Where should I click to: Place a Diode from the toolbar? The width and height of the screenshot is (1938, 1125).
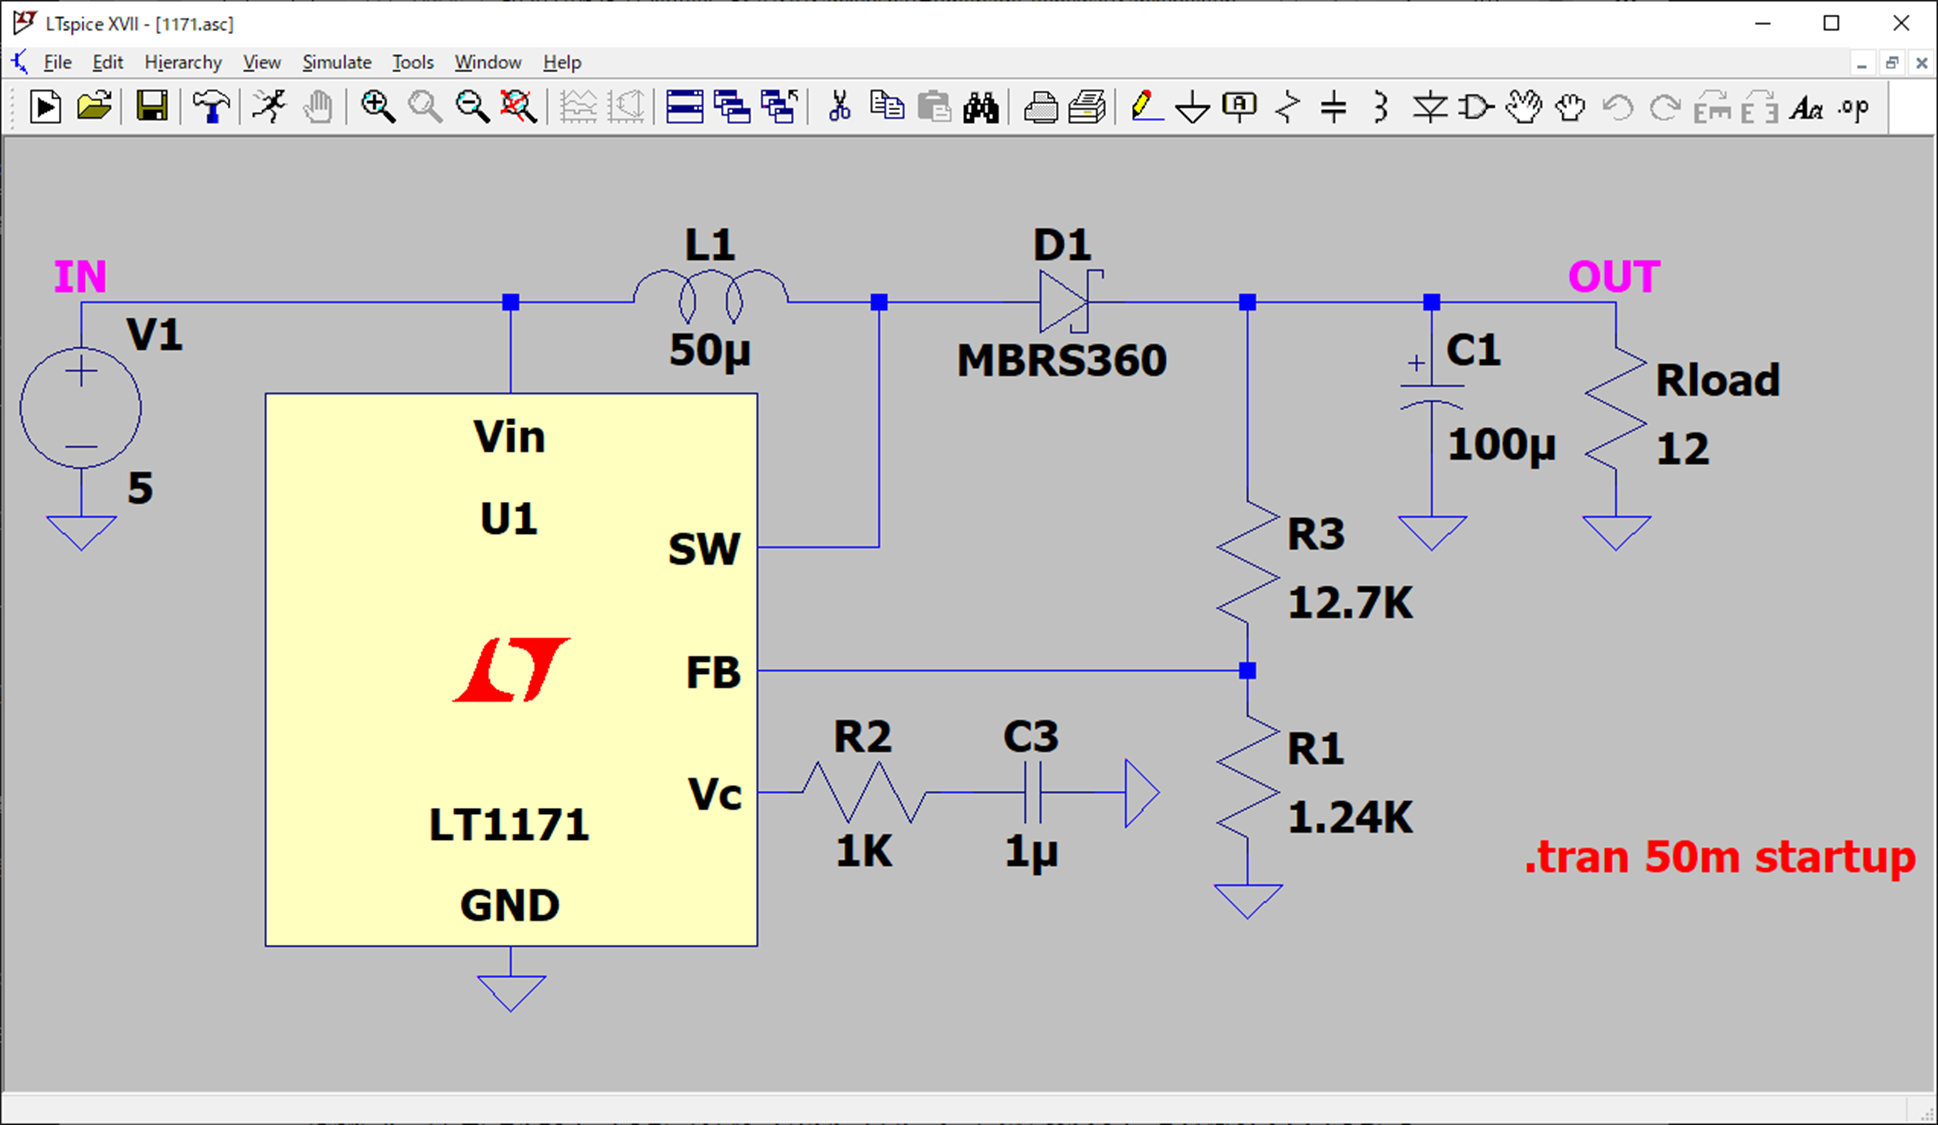coord(1430,106)
